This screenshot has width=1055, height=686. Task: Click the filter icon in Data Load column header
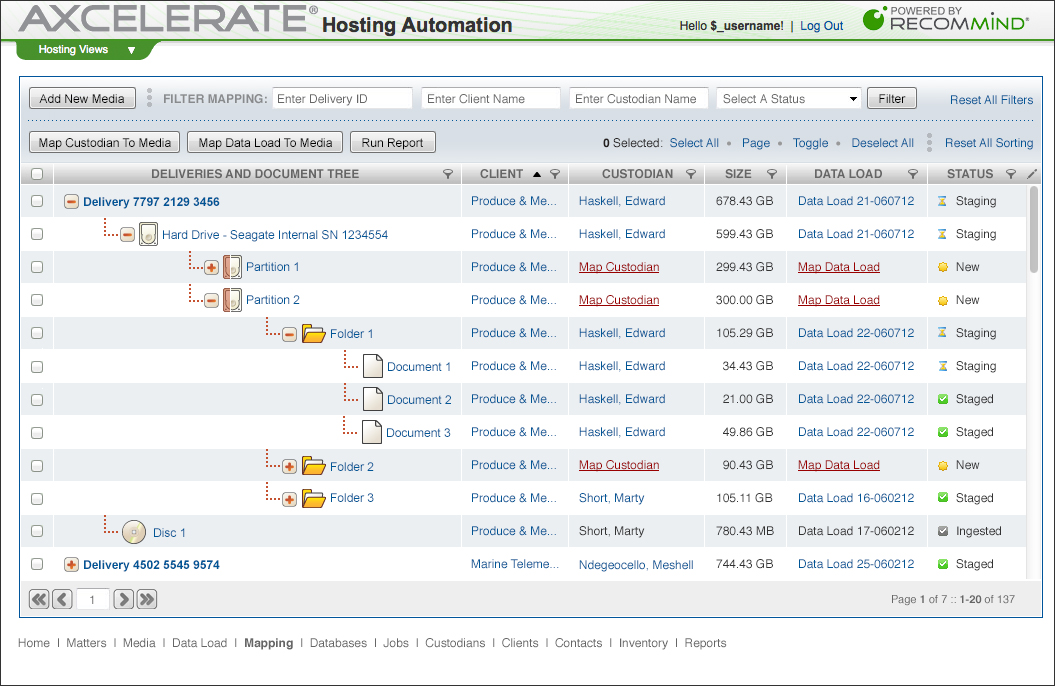[912, 174]
